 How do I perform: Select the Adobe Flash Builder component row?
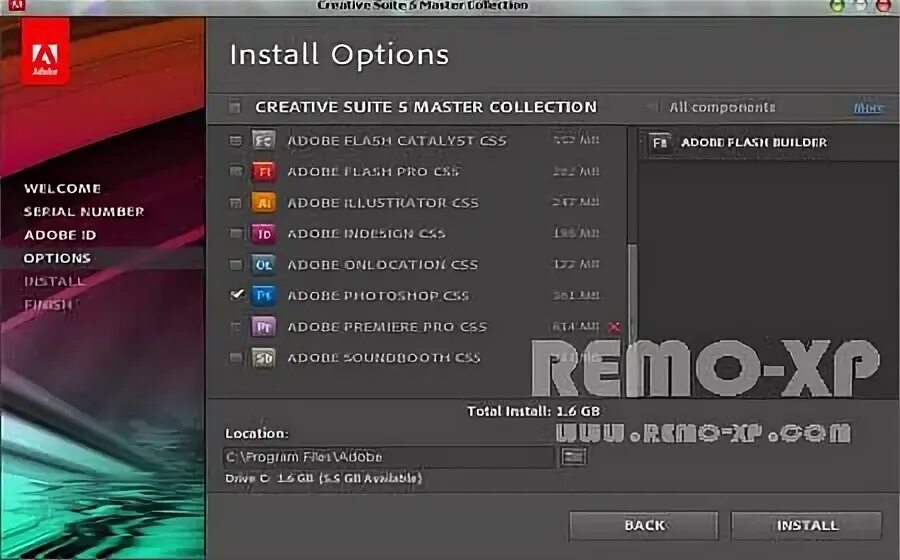(x=768, y=142)
